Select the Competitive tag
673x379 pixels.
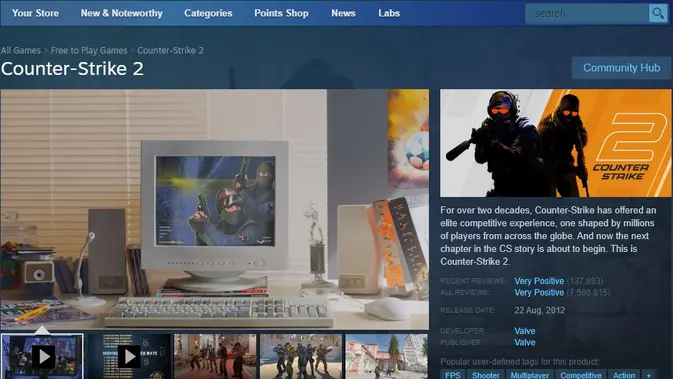[x=580, y=375]
